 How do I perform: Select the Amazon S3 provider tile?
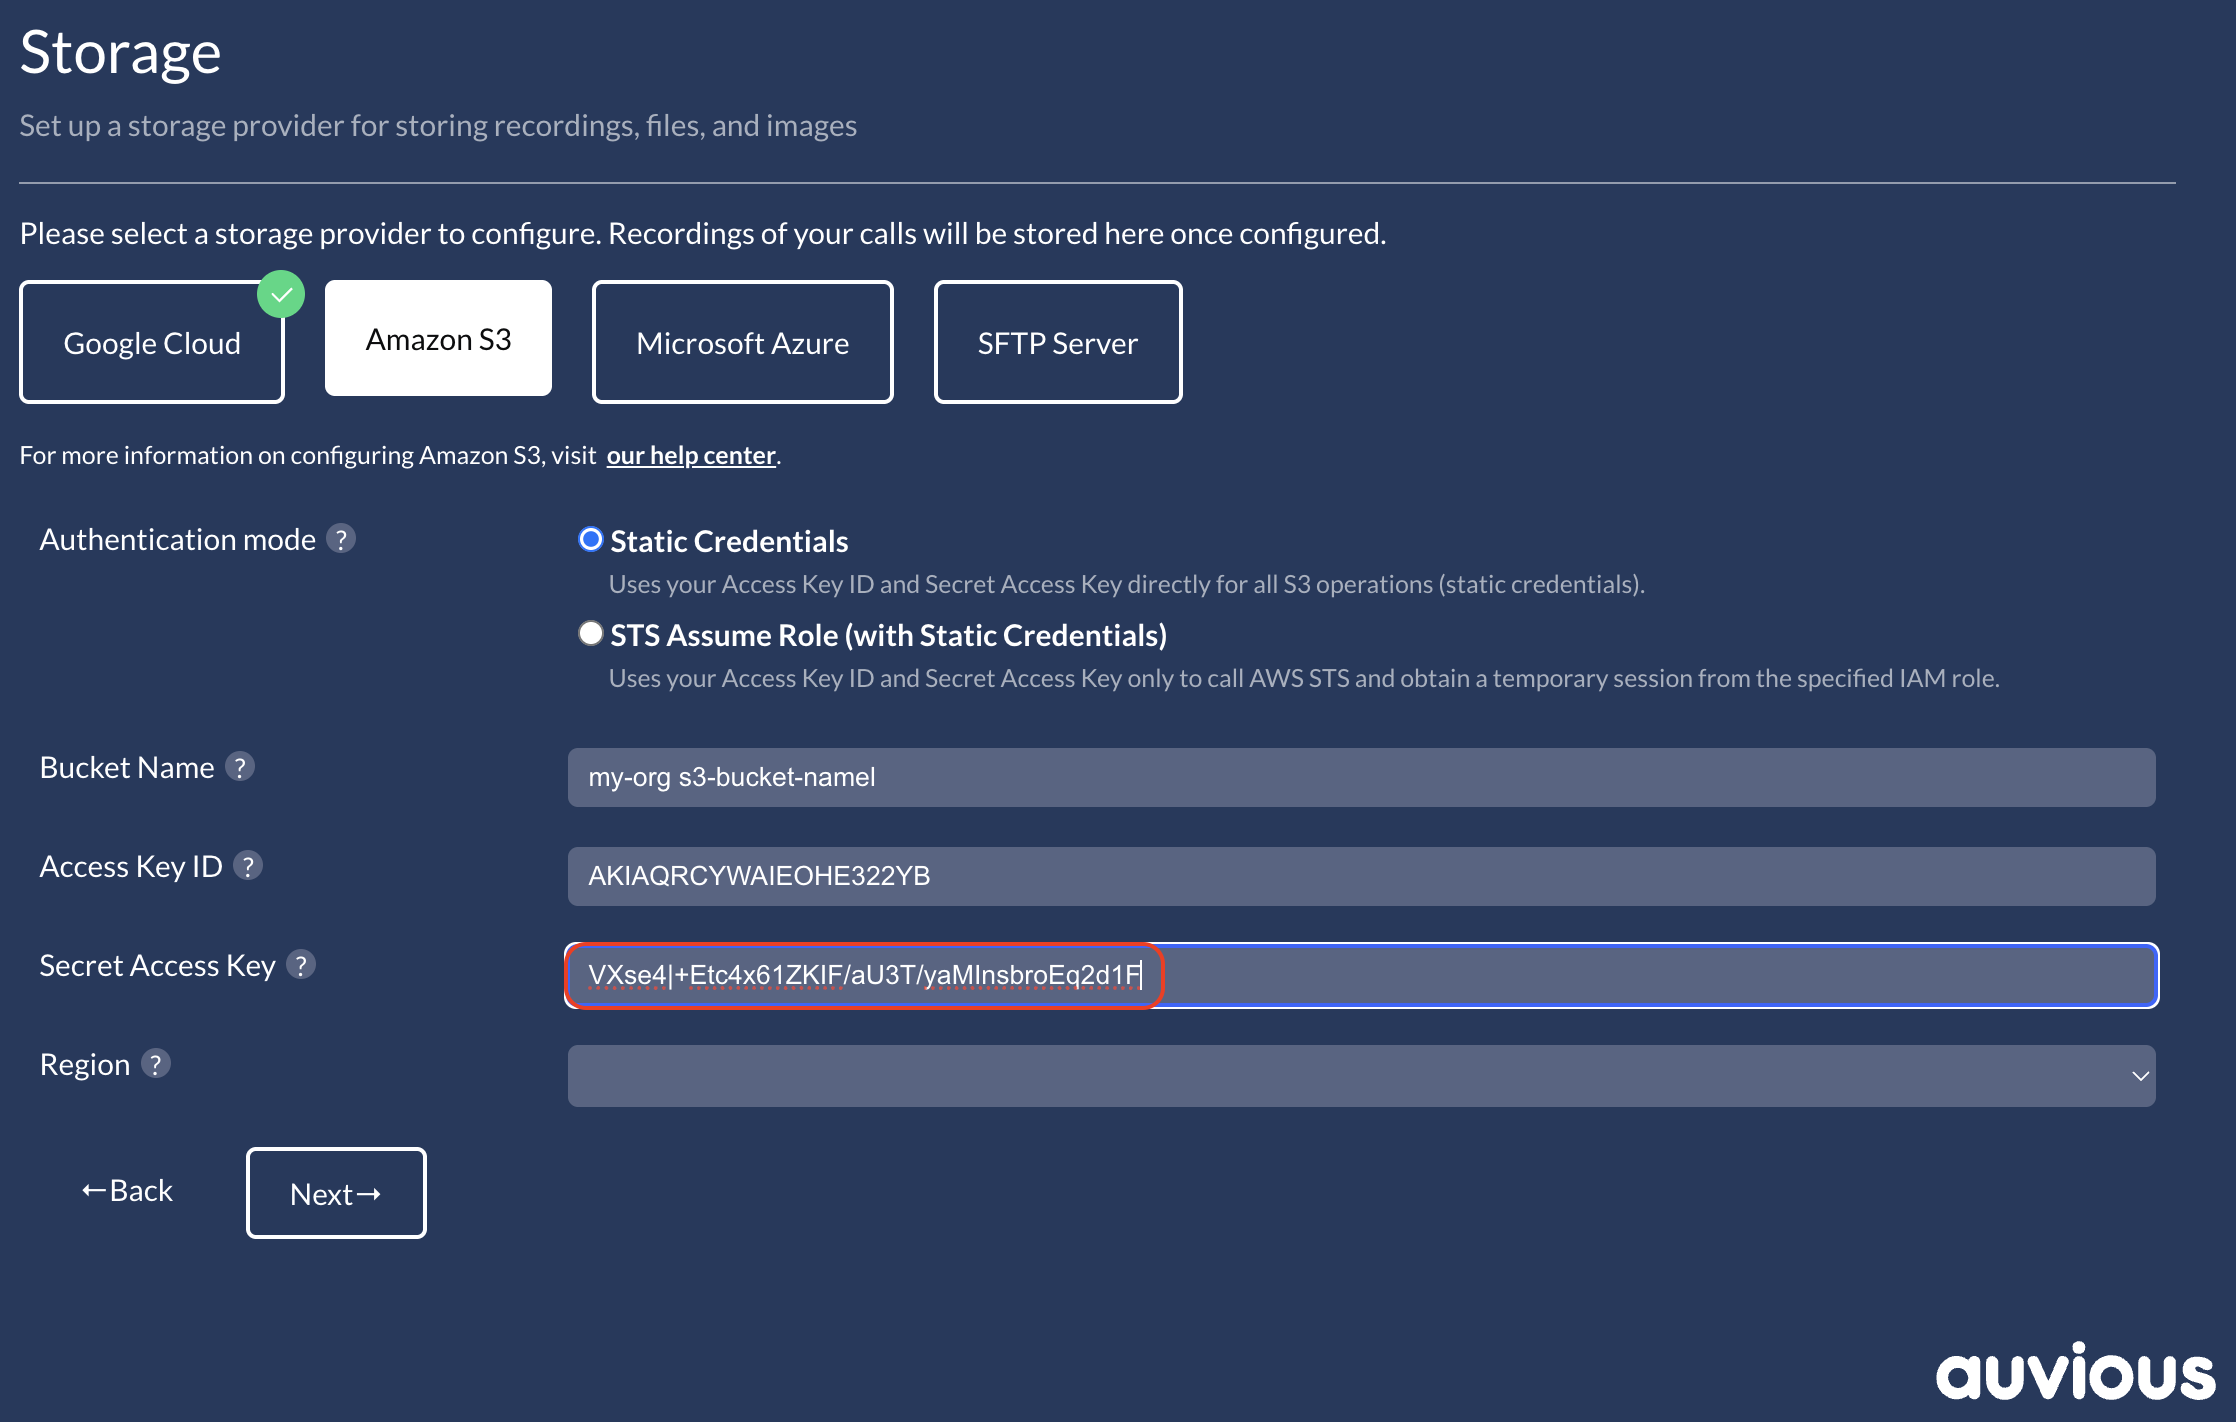(x=437, y=338)
